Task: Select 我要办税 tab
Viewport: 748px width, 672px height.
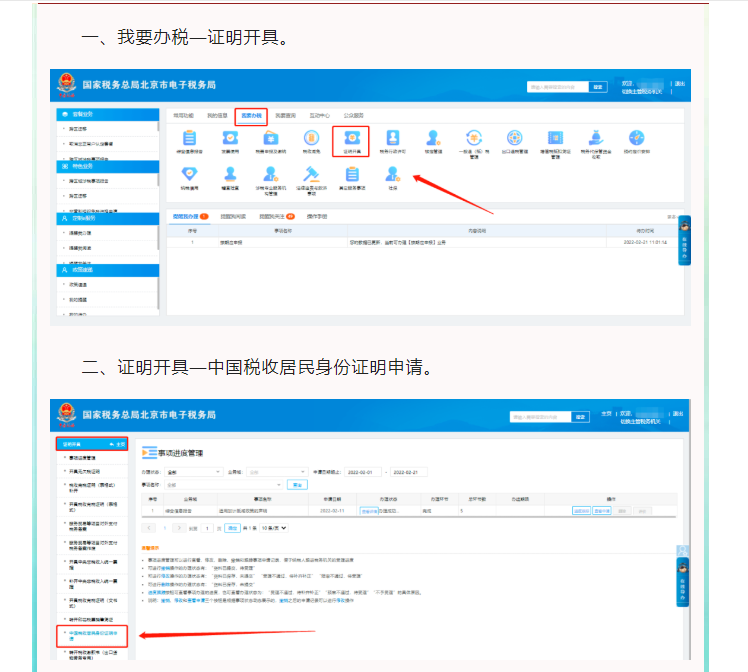Action: pos(251,116)
